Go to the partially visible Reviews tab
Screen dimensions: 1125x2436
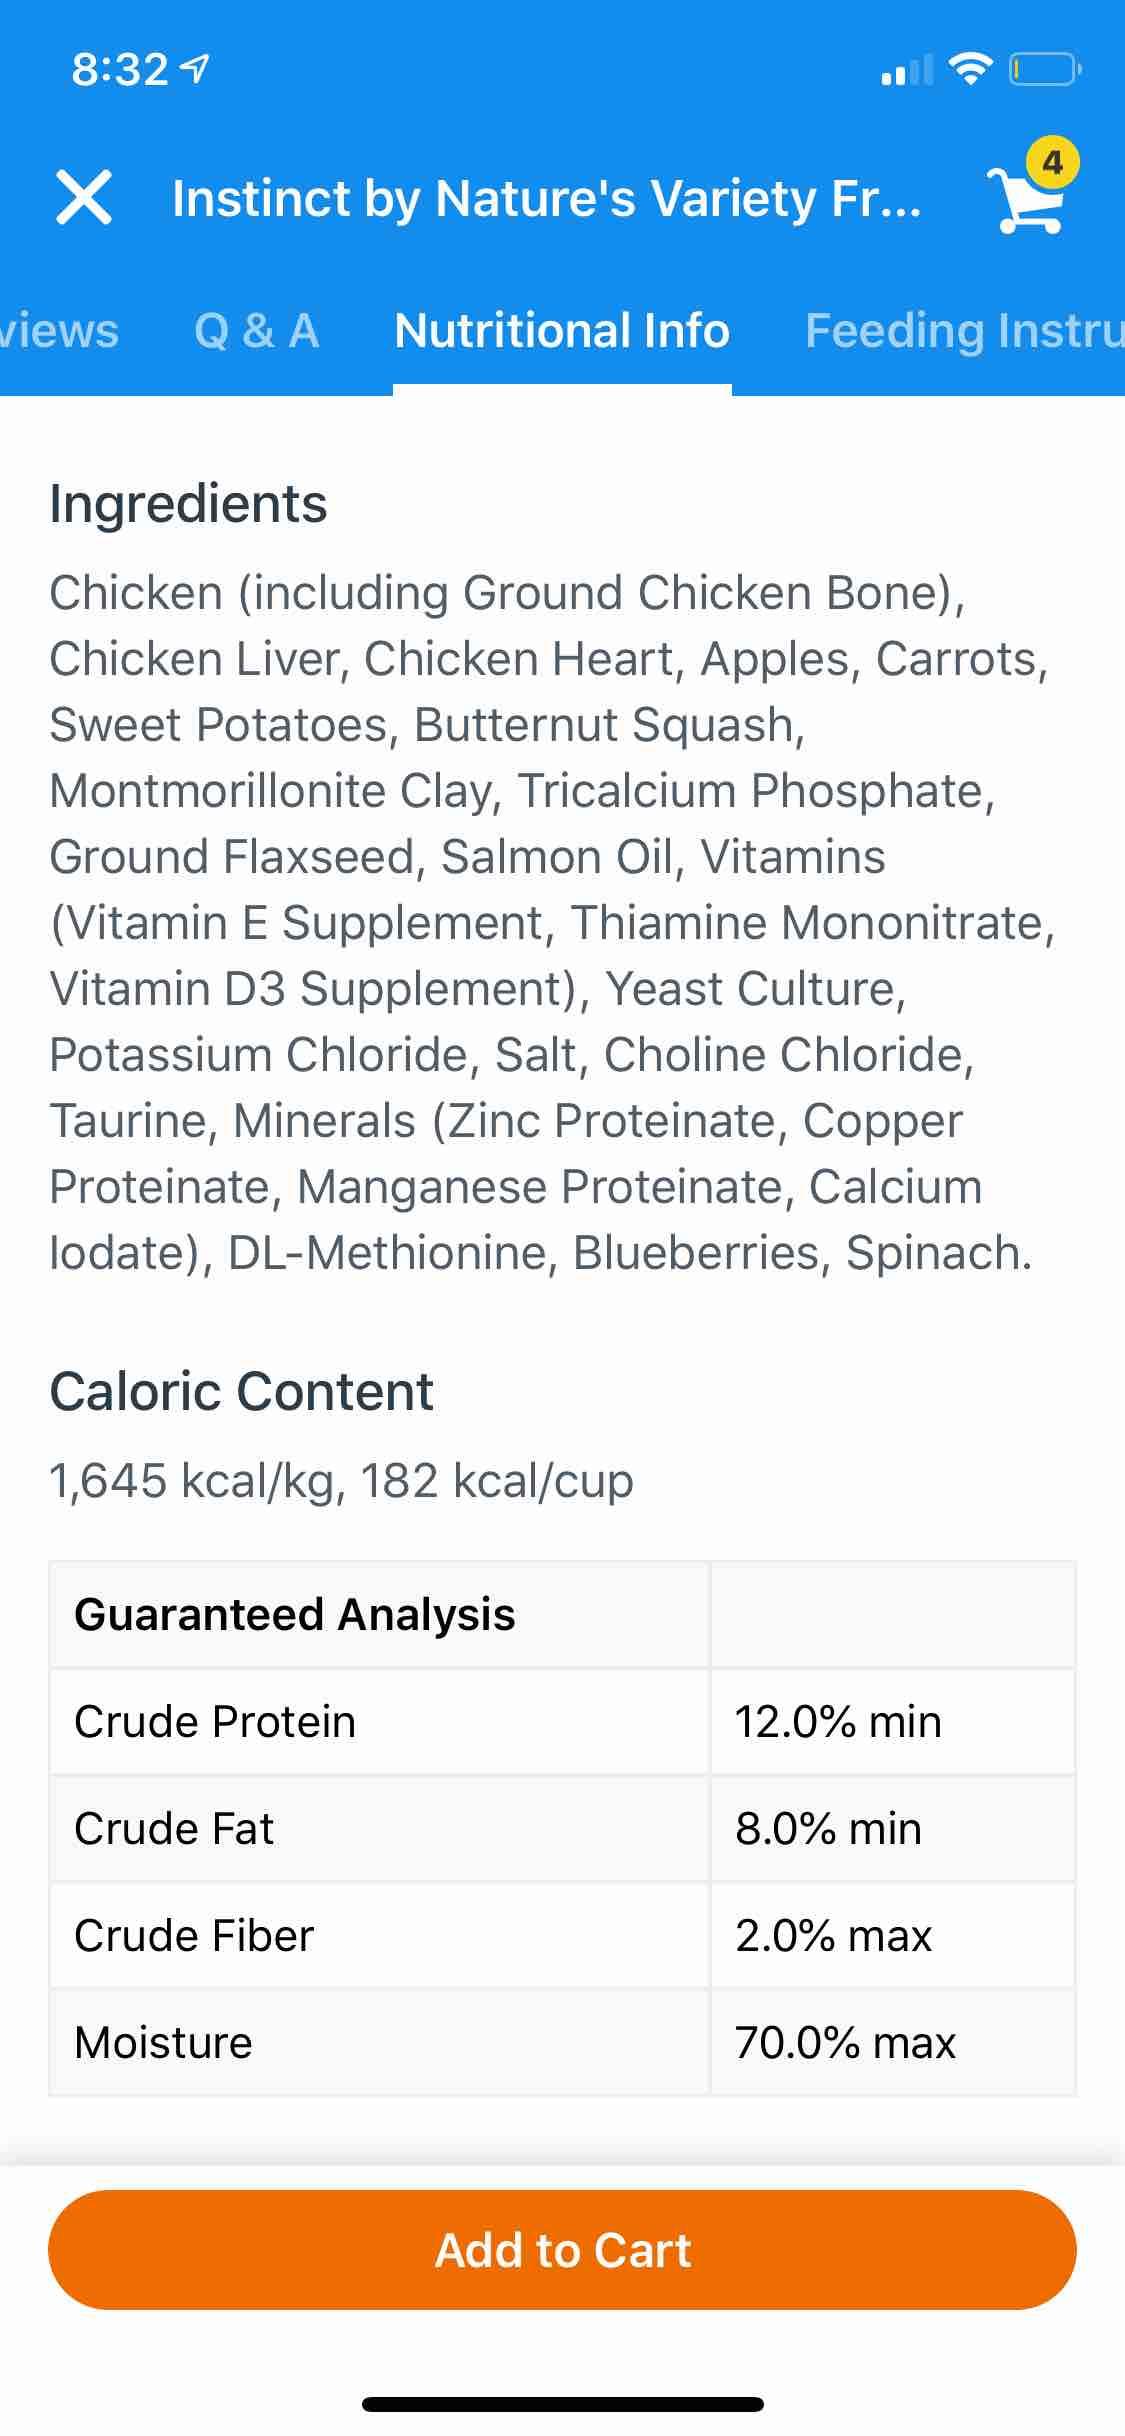coord(60,331)
